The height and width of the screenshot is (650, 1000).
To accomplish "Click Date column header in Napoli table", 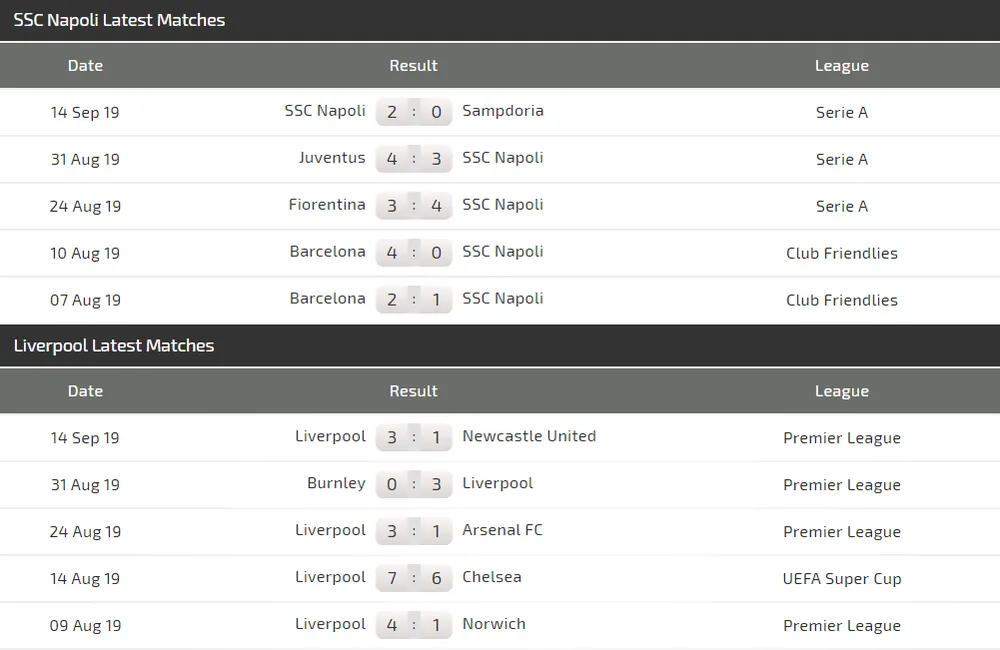I will pos(85,66).
